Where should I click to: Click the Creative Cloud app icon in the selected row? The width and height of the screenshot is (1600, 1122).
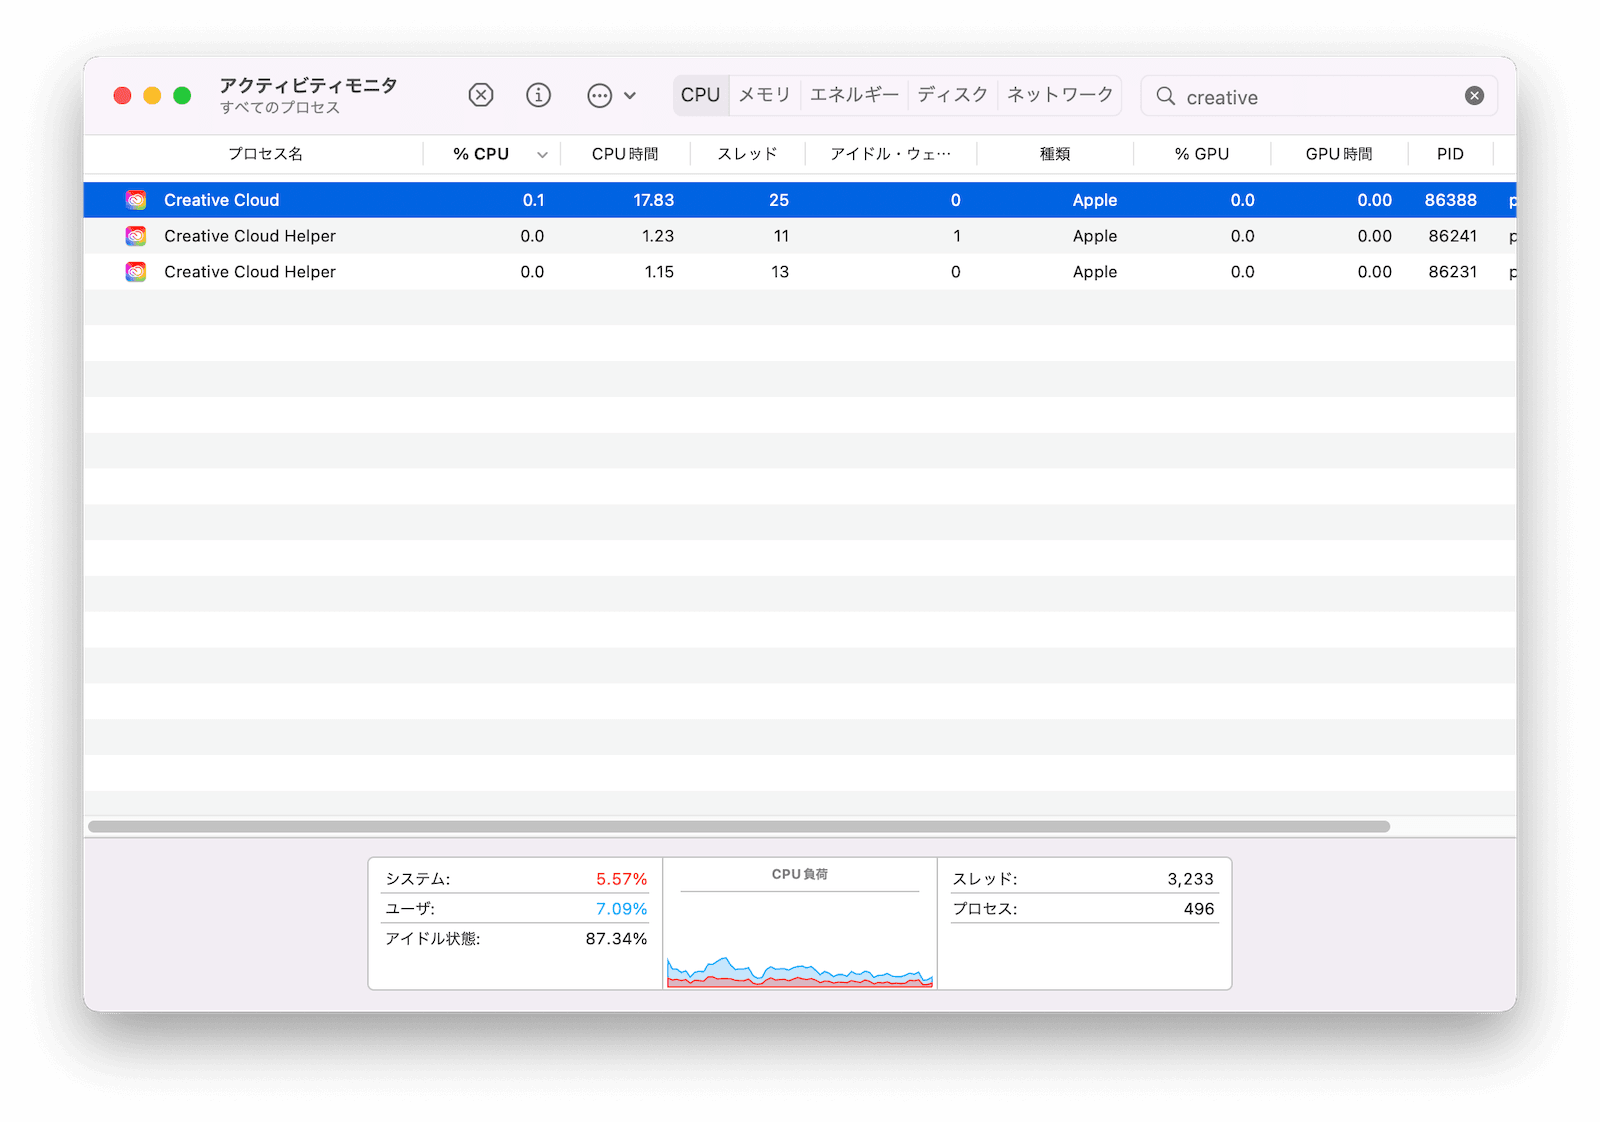(136, 200)
